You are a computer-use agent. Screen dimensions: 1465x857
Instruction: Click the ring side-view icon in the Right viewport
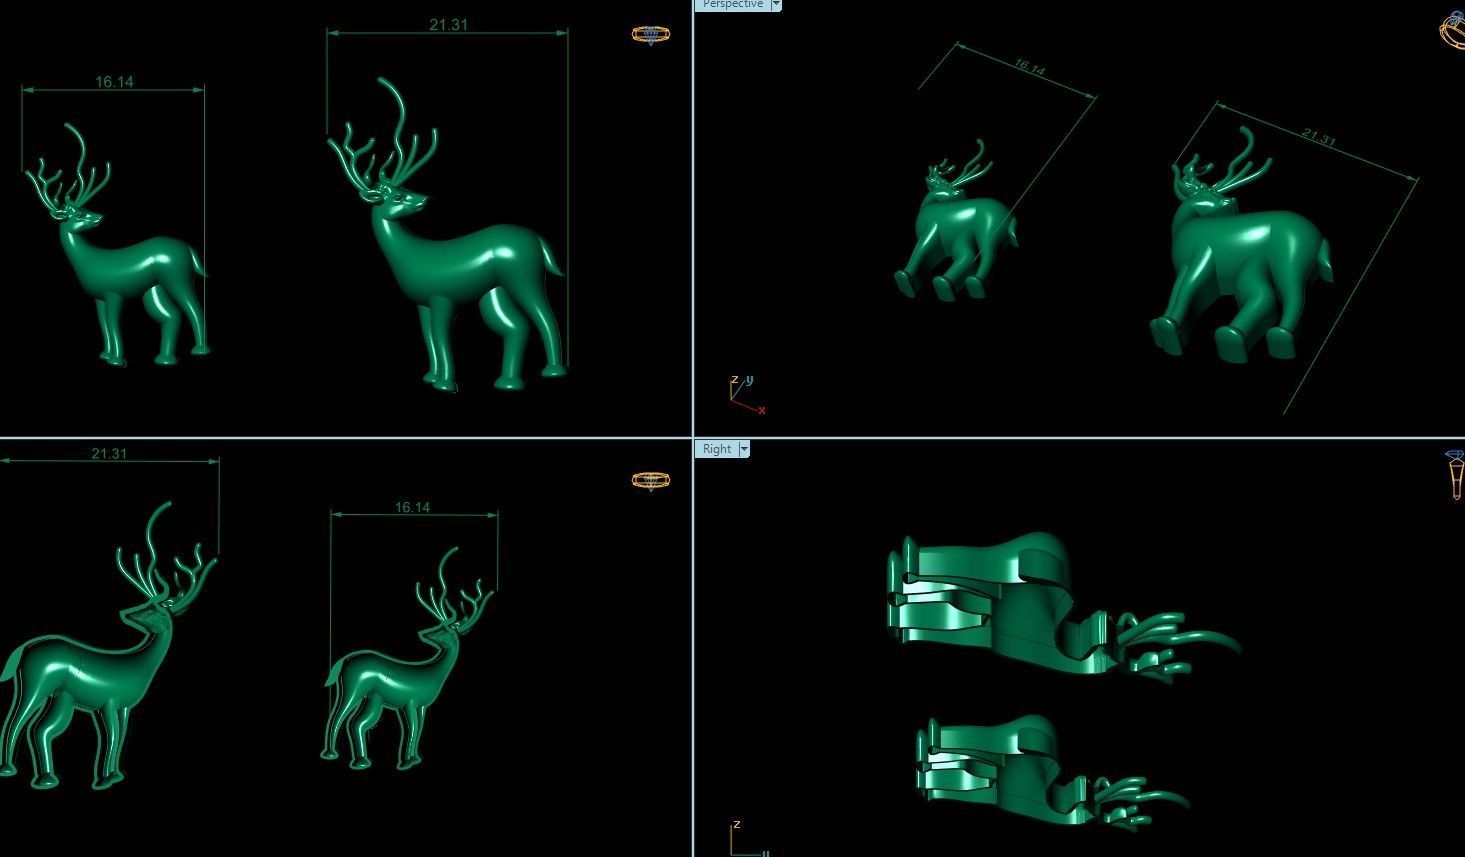1455,474
